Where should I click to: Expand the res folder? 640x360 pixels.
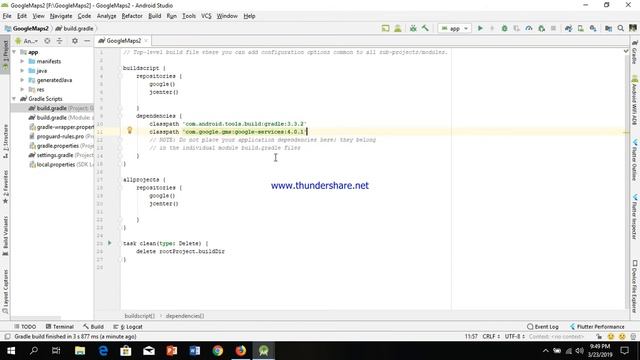coord(22,89)
